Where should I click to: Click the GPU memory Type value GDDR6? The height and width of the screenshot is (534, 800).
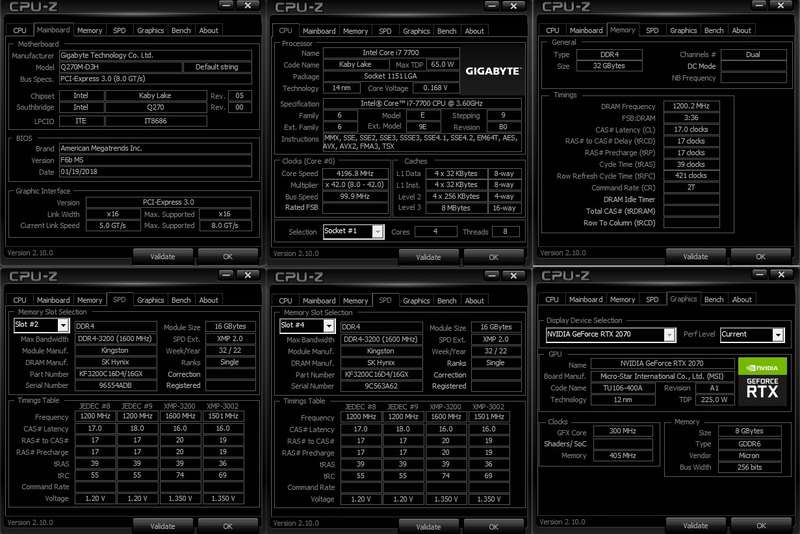(x=749, y=444)
